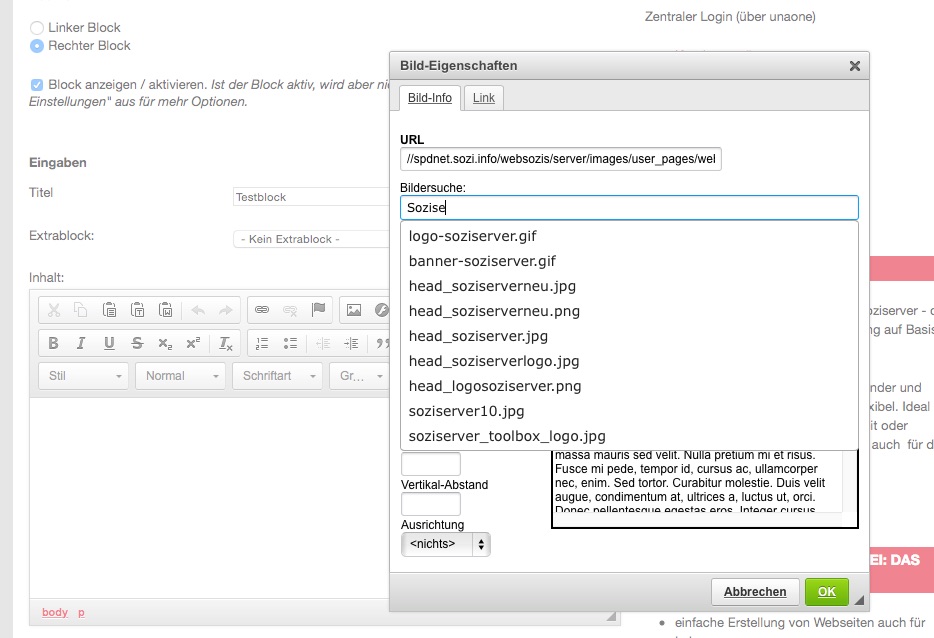The height and width of the screenshot is (638, 934).
Task: Click the underline icon
Action: pyautogui.click(x=109, y=343)
